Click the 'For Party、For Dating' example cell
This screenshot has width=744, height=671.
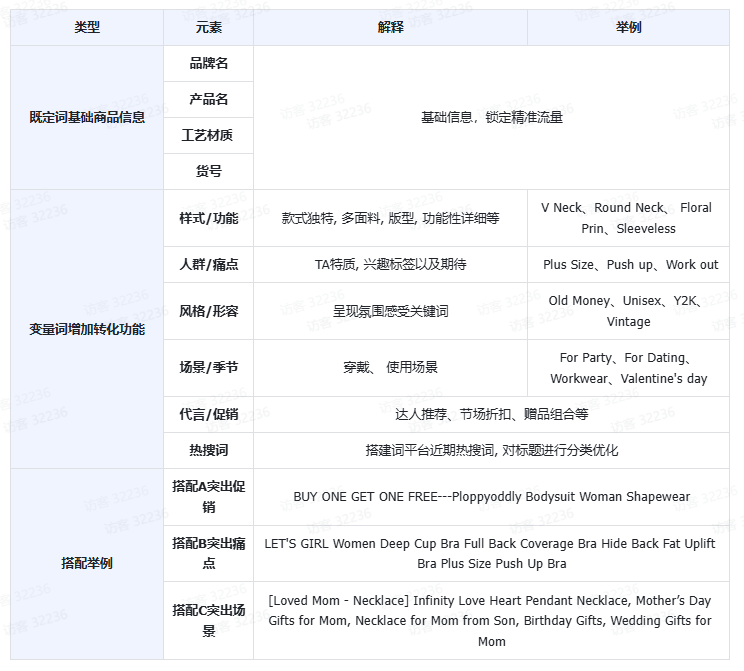(x=628, y=368)
